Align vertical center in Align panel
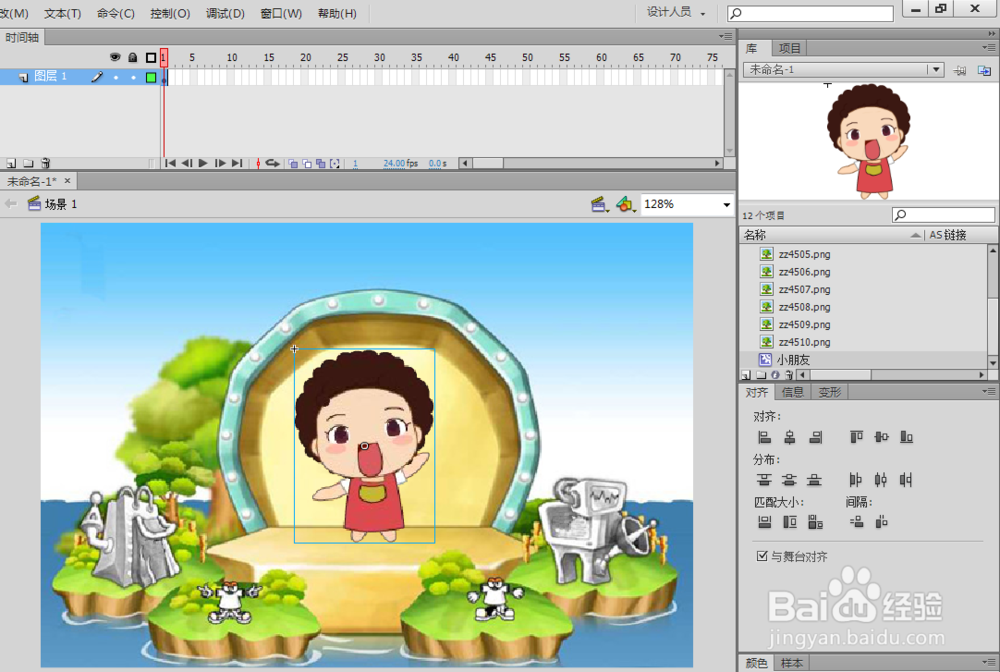Screen dimensions: 1000x672 pos(881,437)
